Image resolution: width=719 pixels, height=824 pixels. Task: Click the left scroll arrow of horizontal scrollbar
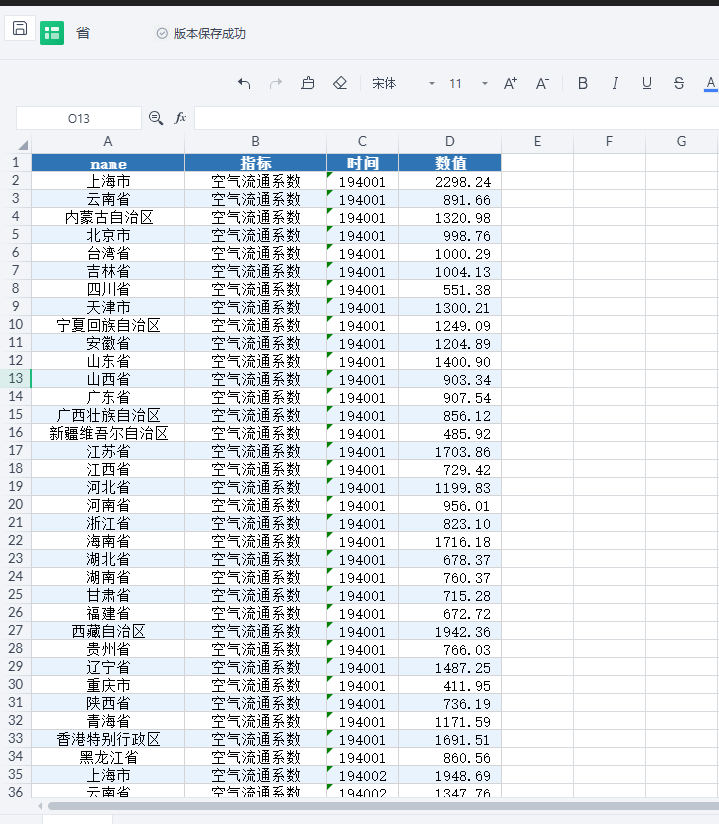pos(40,806)
